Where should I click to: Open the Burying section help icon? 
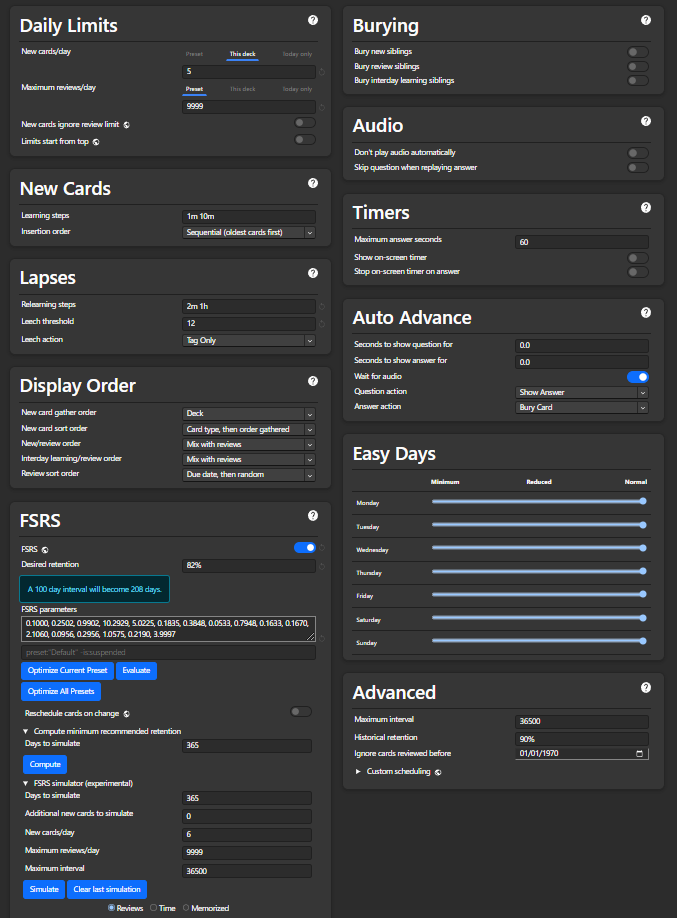[645, 19]
